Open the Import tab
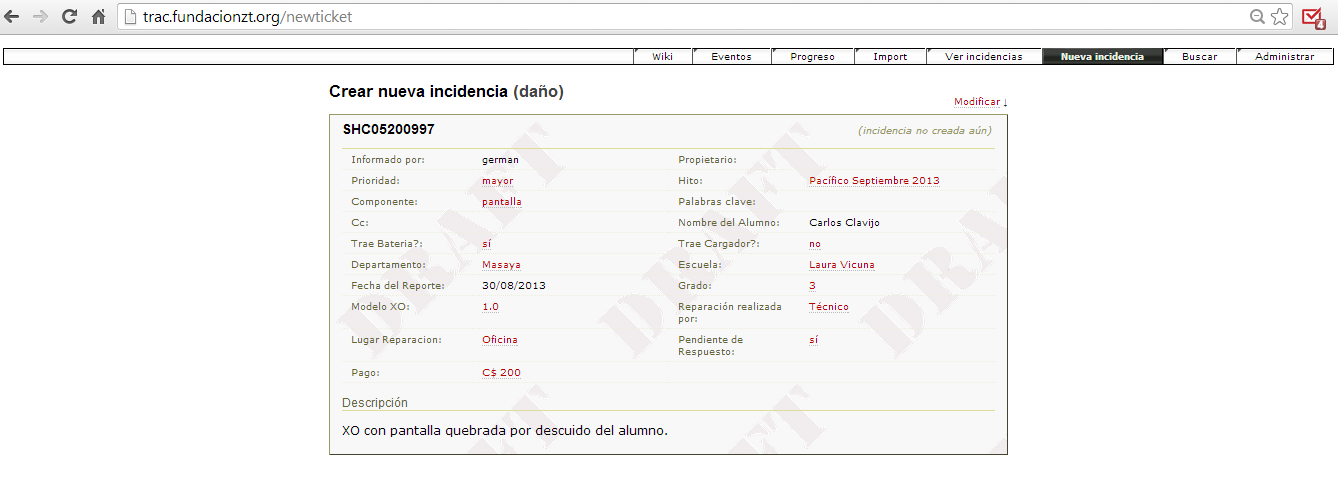This screenshot has height=495, width=1338. pos(890,57)
